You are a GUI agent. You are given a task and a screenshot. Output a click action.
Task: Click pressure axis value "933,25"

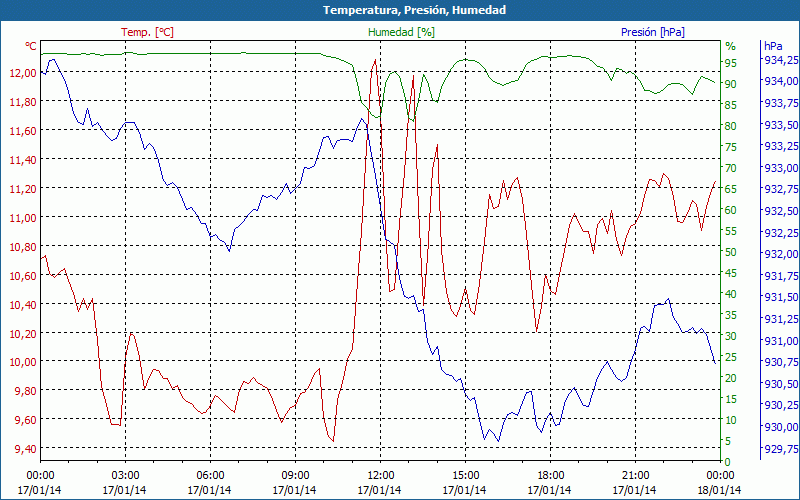click(781, 147)
